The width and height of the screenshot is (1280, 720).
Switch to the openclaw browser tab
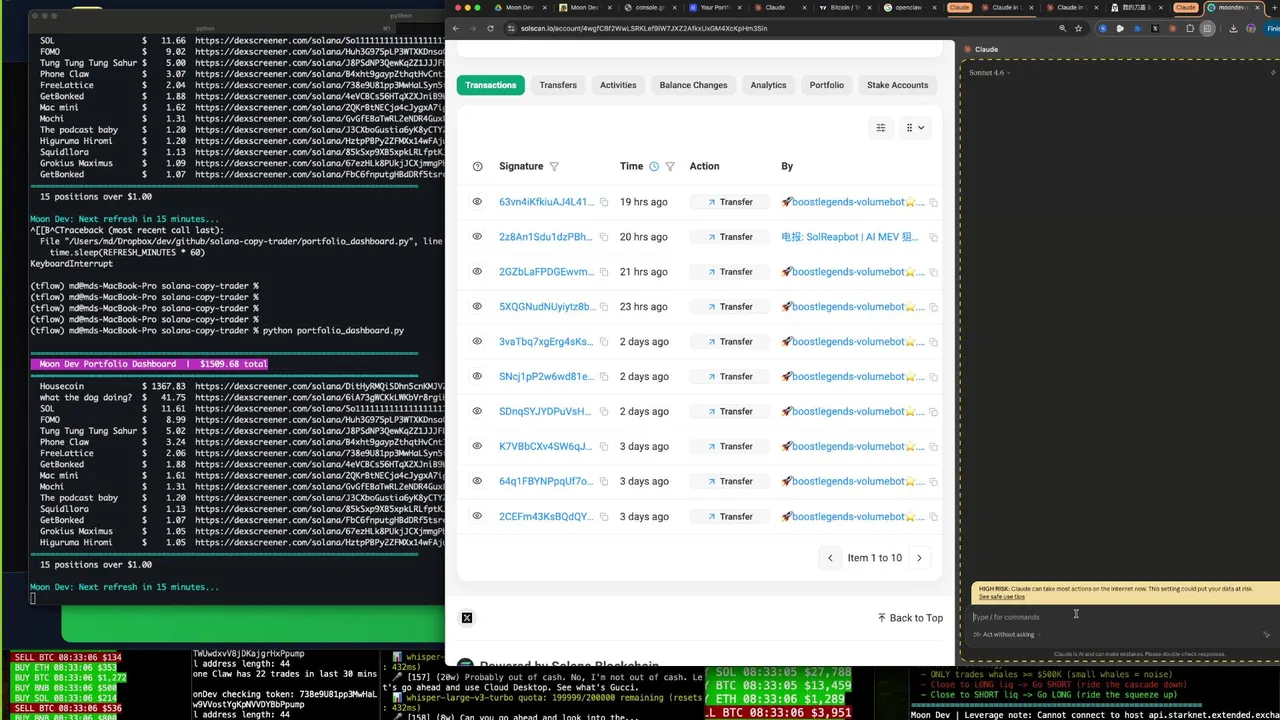pos(908,7)
